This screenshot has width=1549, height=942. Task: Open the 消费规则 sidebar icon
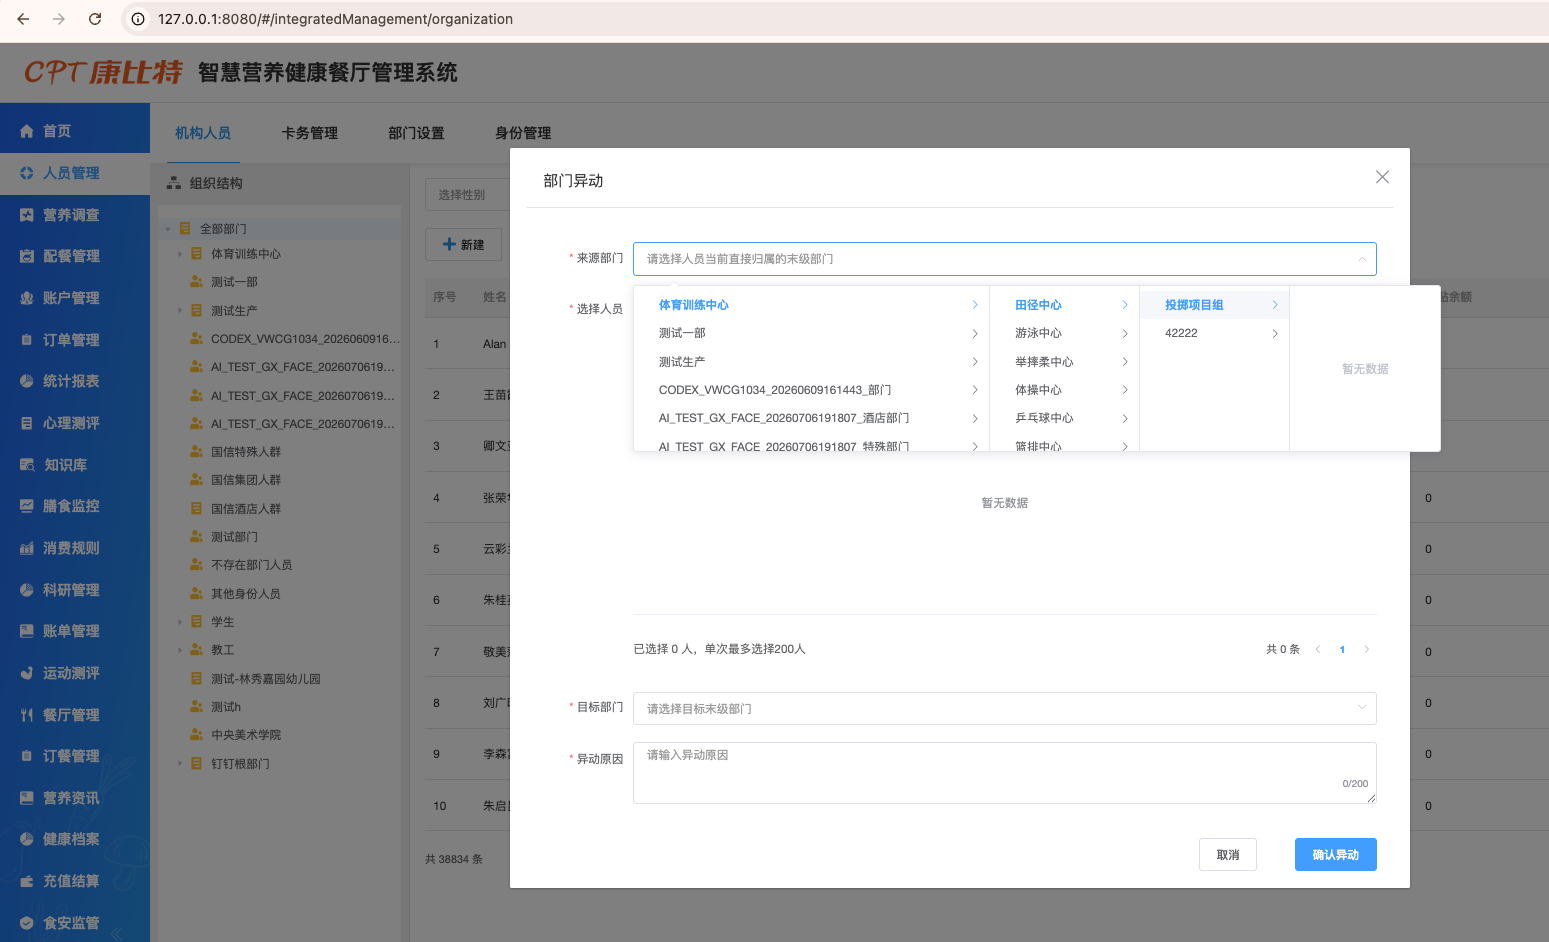click(x=27, y=548)
